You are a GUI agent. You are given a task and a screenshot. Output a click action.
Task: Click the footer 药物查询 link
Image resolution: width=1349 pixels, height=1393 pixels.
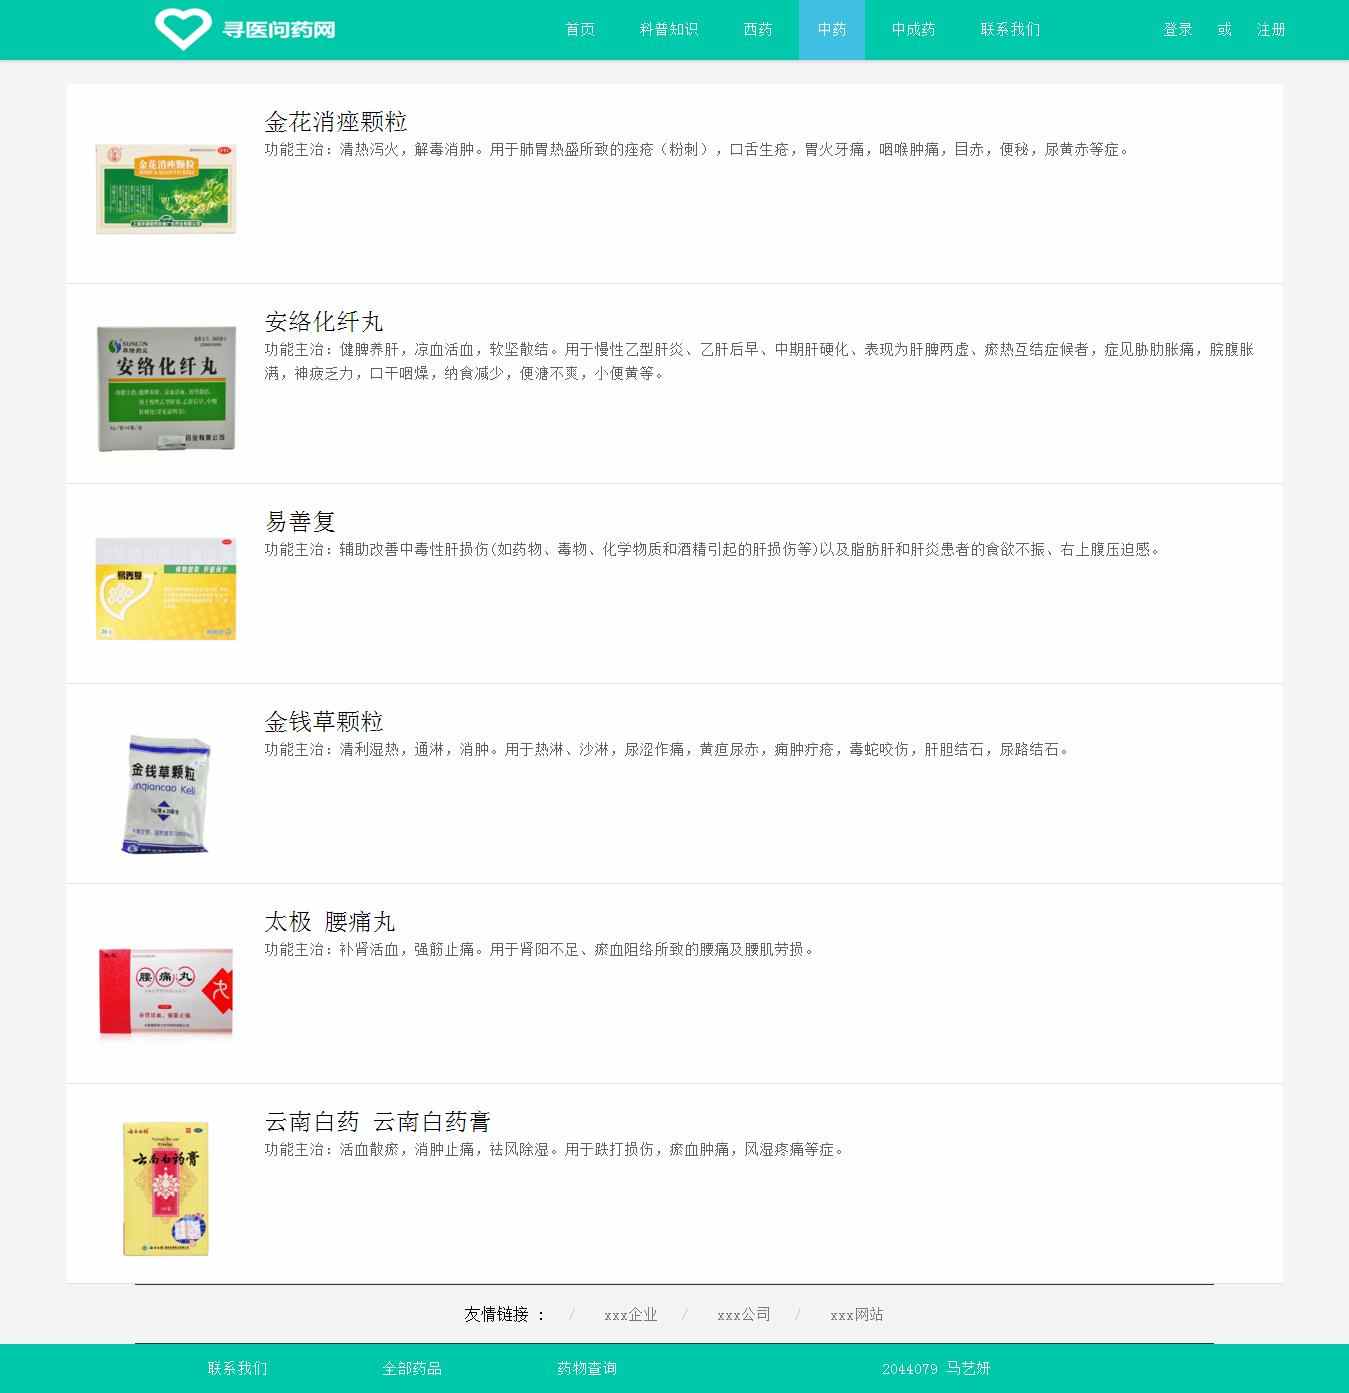(587, 1369)
